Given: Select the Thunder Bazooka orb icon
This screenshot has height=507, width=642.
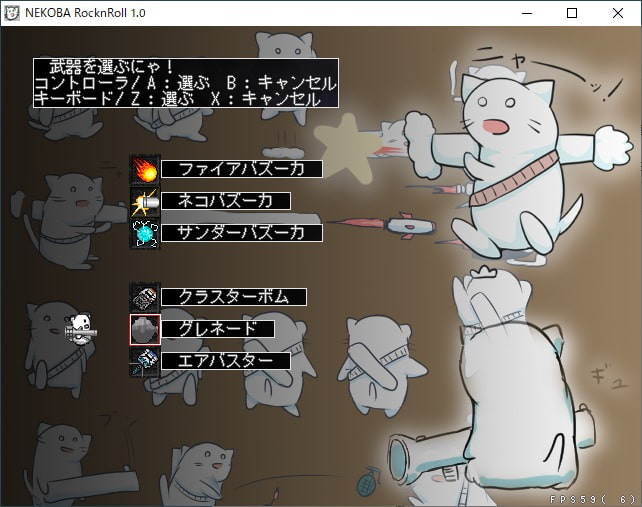Looking at the screenshot, I should coord(145,233).
